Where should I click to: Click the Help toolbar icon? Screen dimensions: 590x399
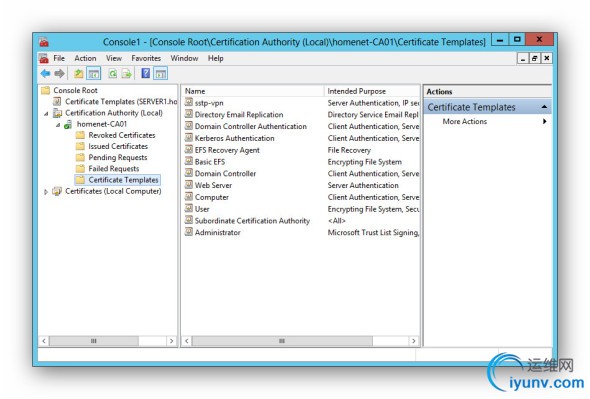point(145,73)
